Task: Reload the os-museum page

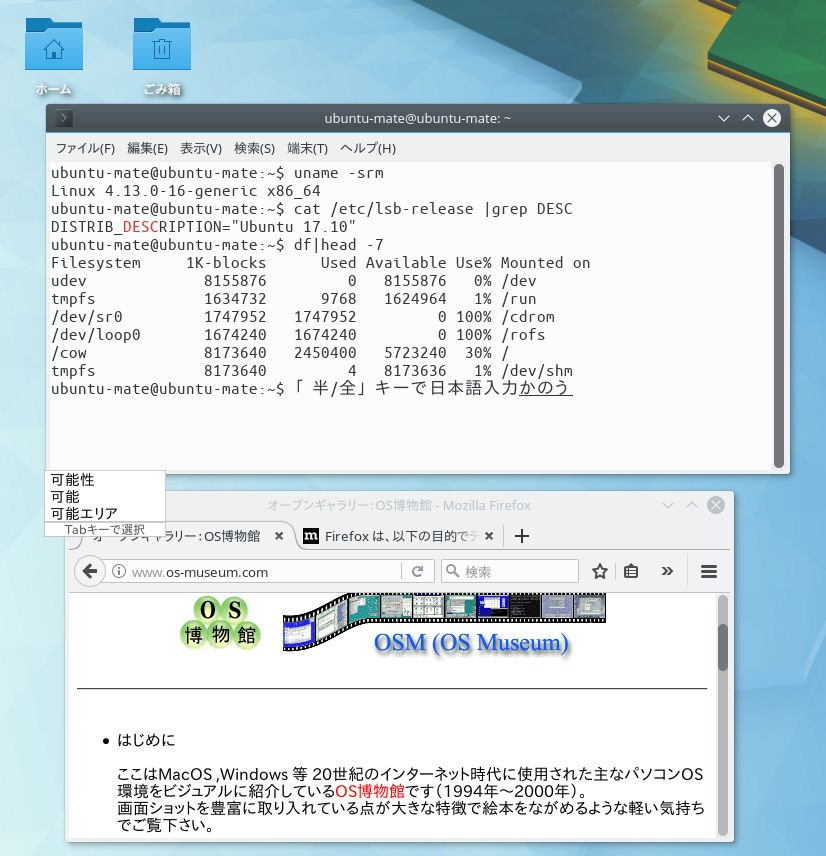Action: 418,572
